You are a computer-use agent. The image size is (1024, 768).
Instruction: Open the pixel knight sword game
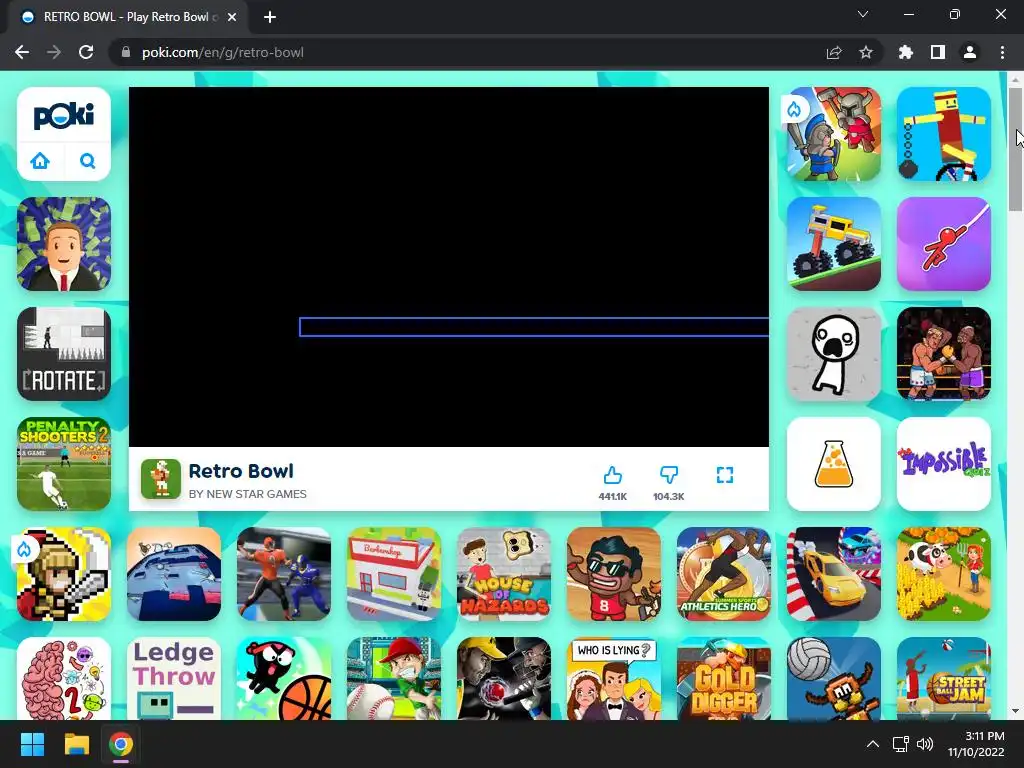64,574
